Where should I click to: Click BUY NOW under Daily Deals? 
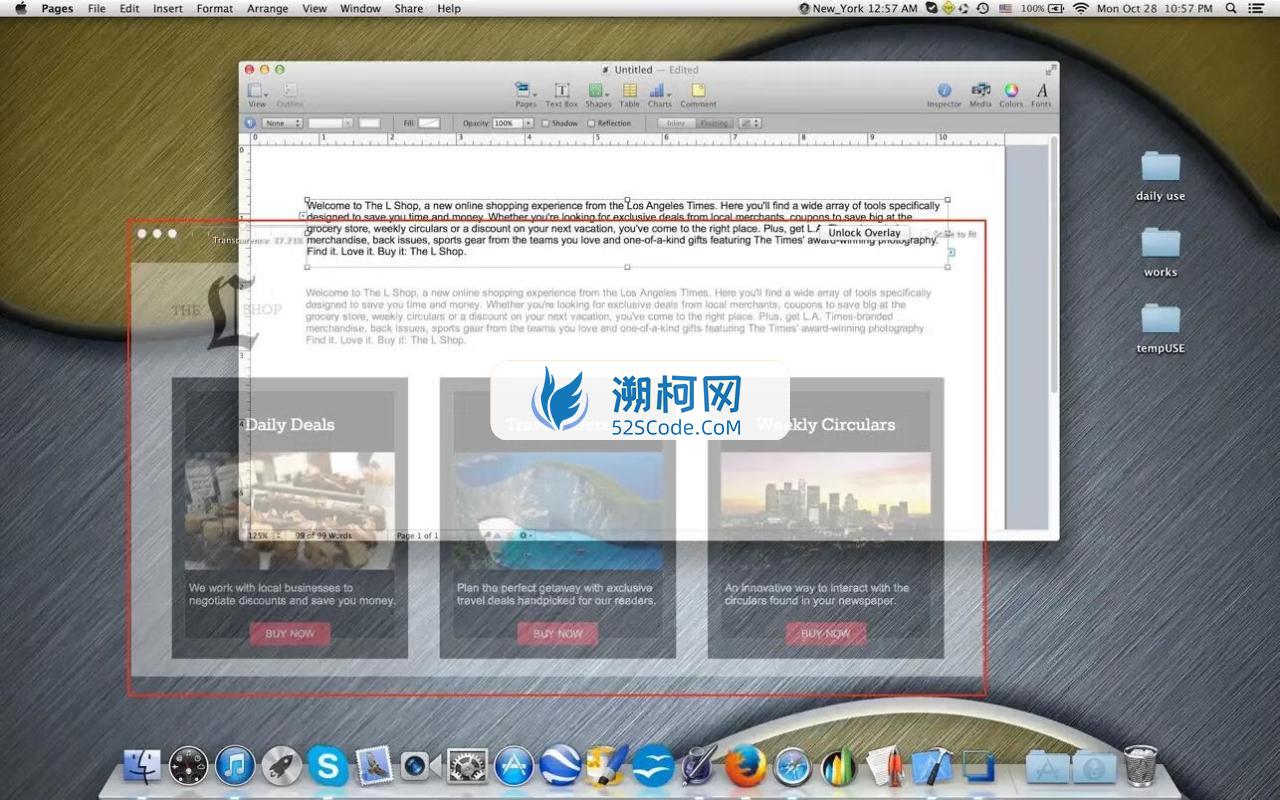[290, 633]
